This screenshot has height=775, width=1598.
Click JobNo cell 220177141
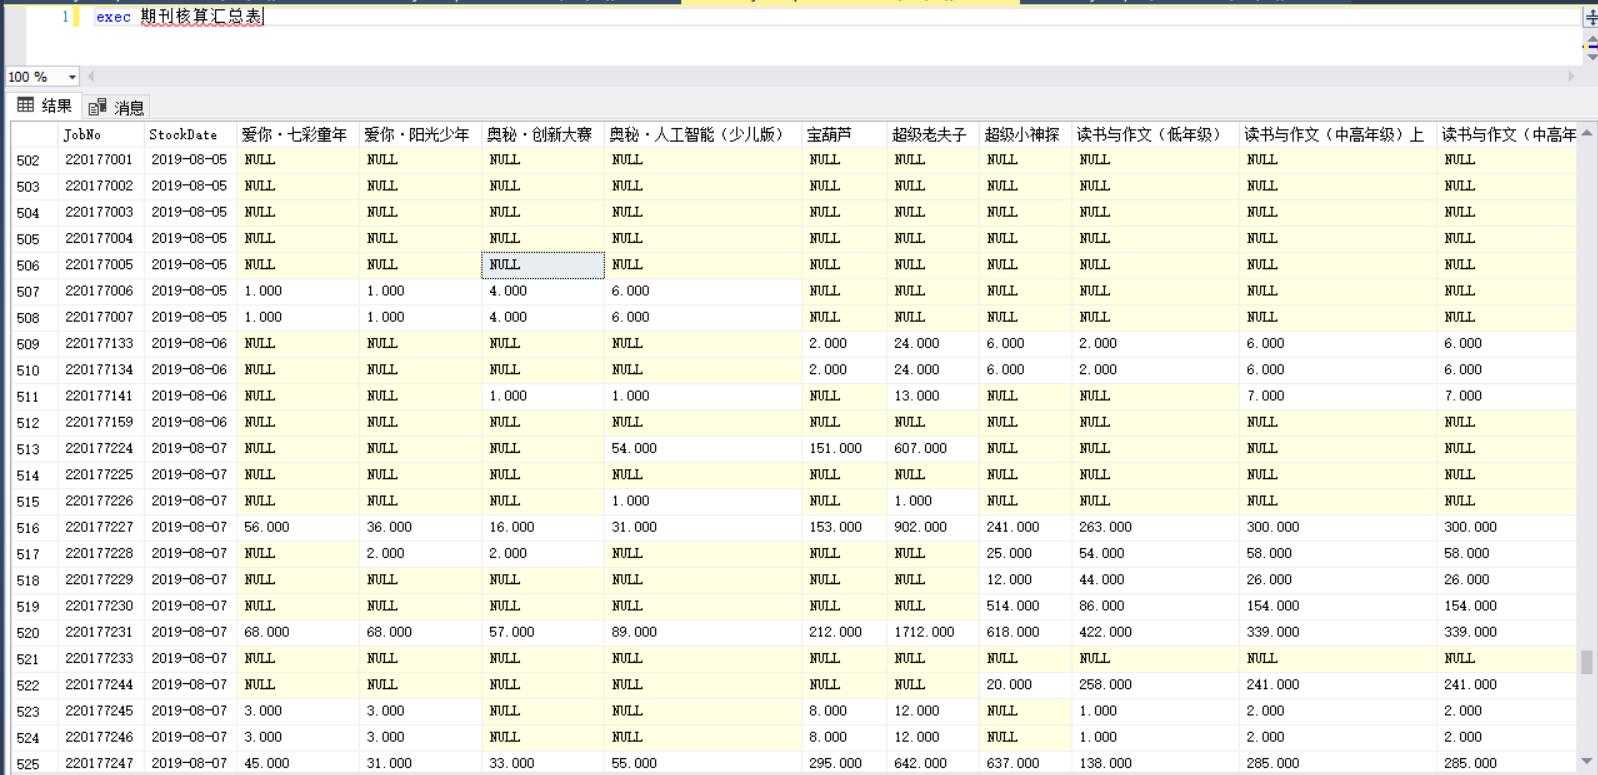(x=100, y=396)
